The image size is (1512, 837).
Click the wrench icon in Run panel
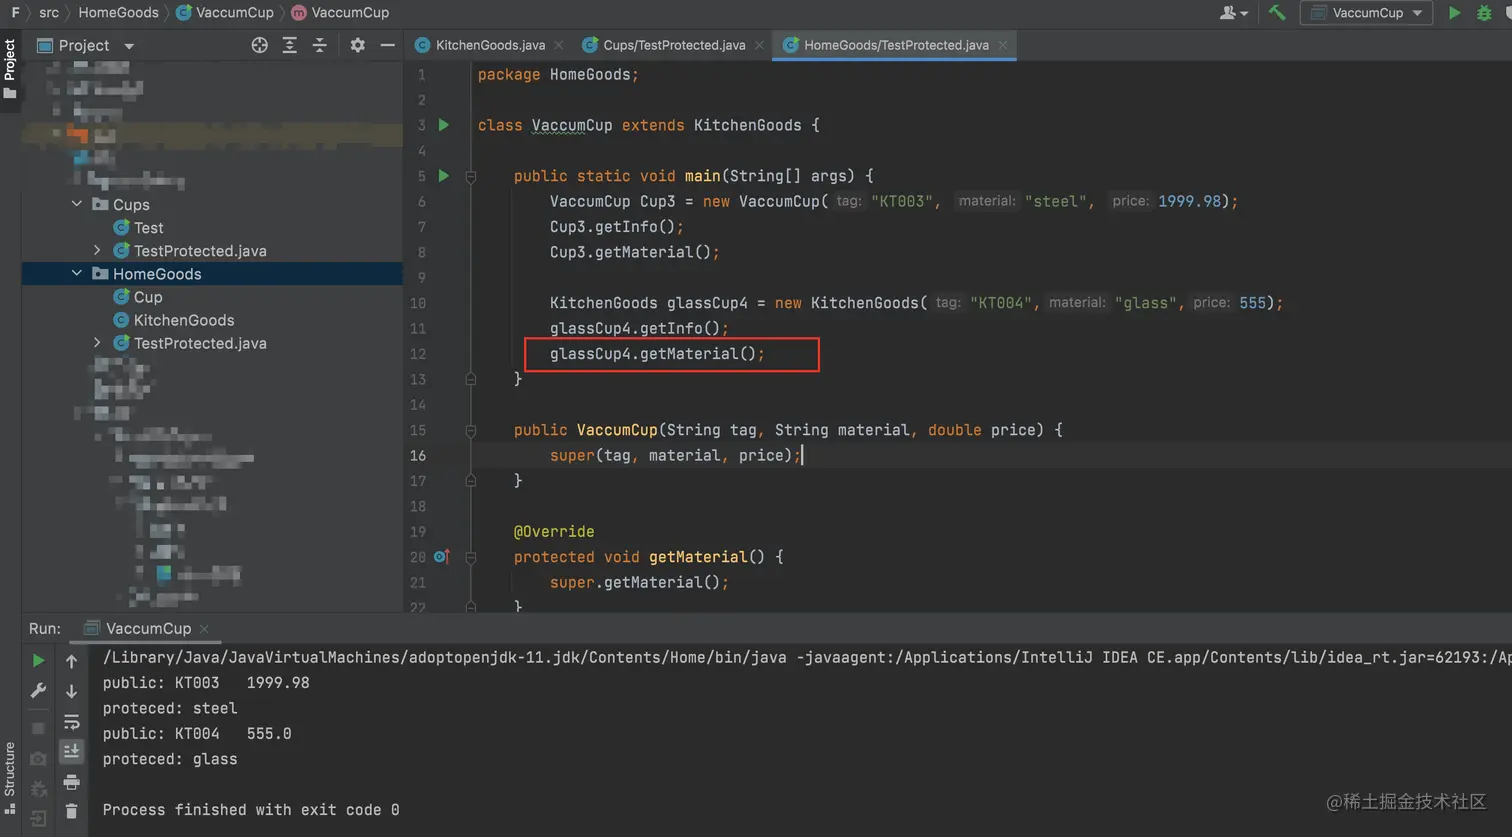point(38,691)
